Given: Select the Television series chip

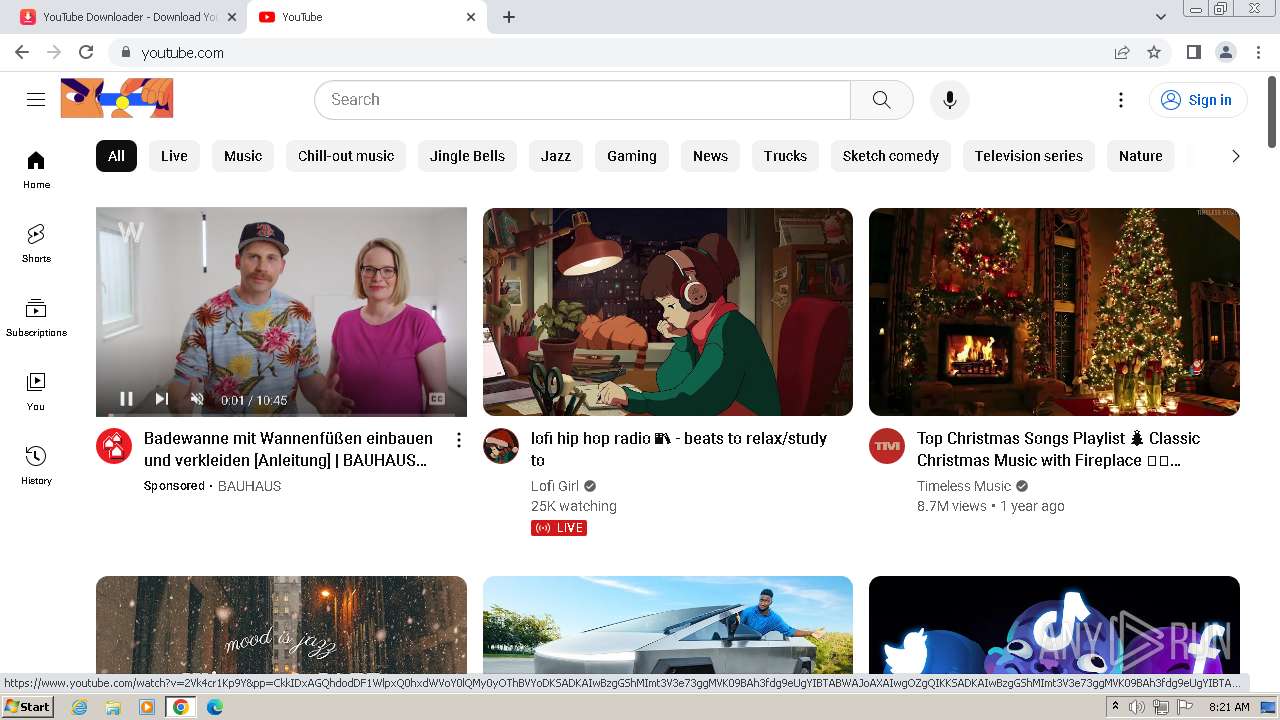Looking at the screenshot, I should click(x=1029, y=155).
